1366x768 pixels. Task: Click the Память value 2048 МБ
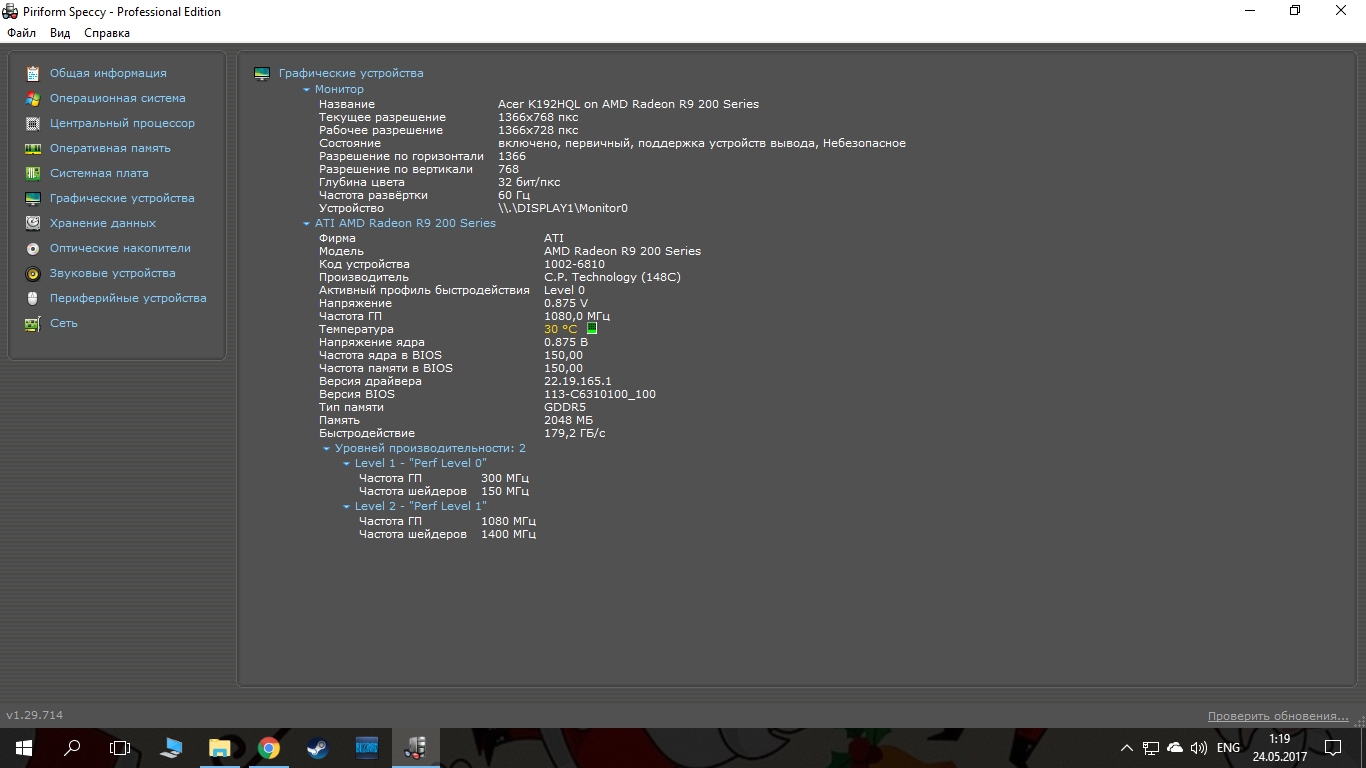(568, 420)
